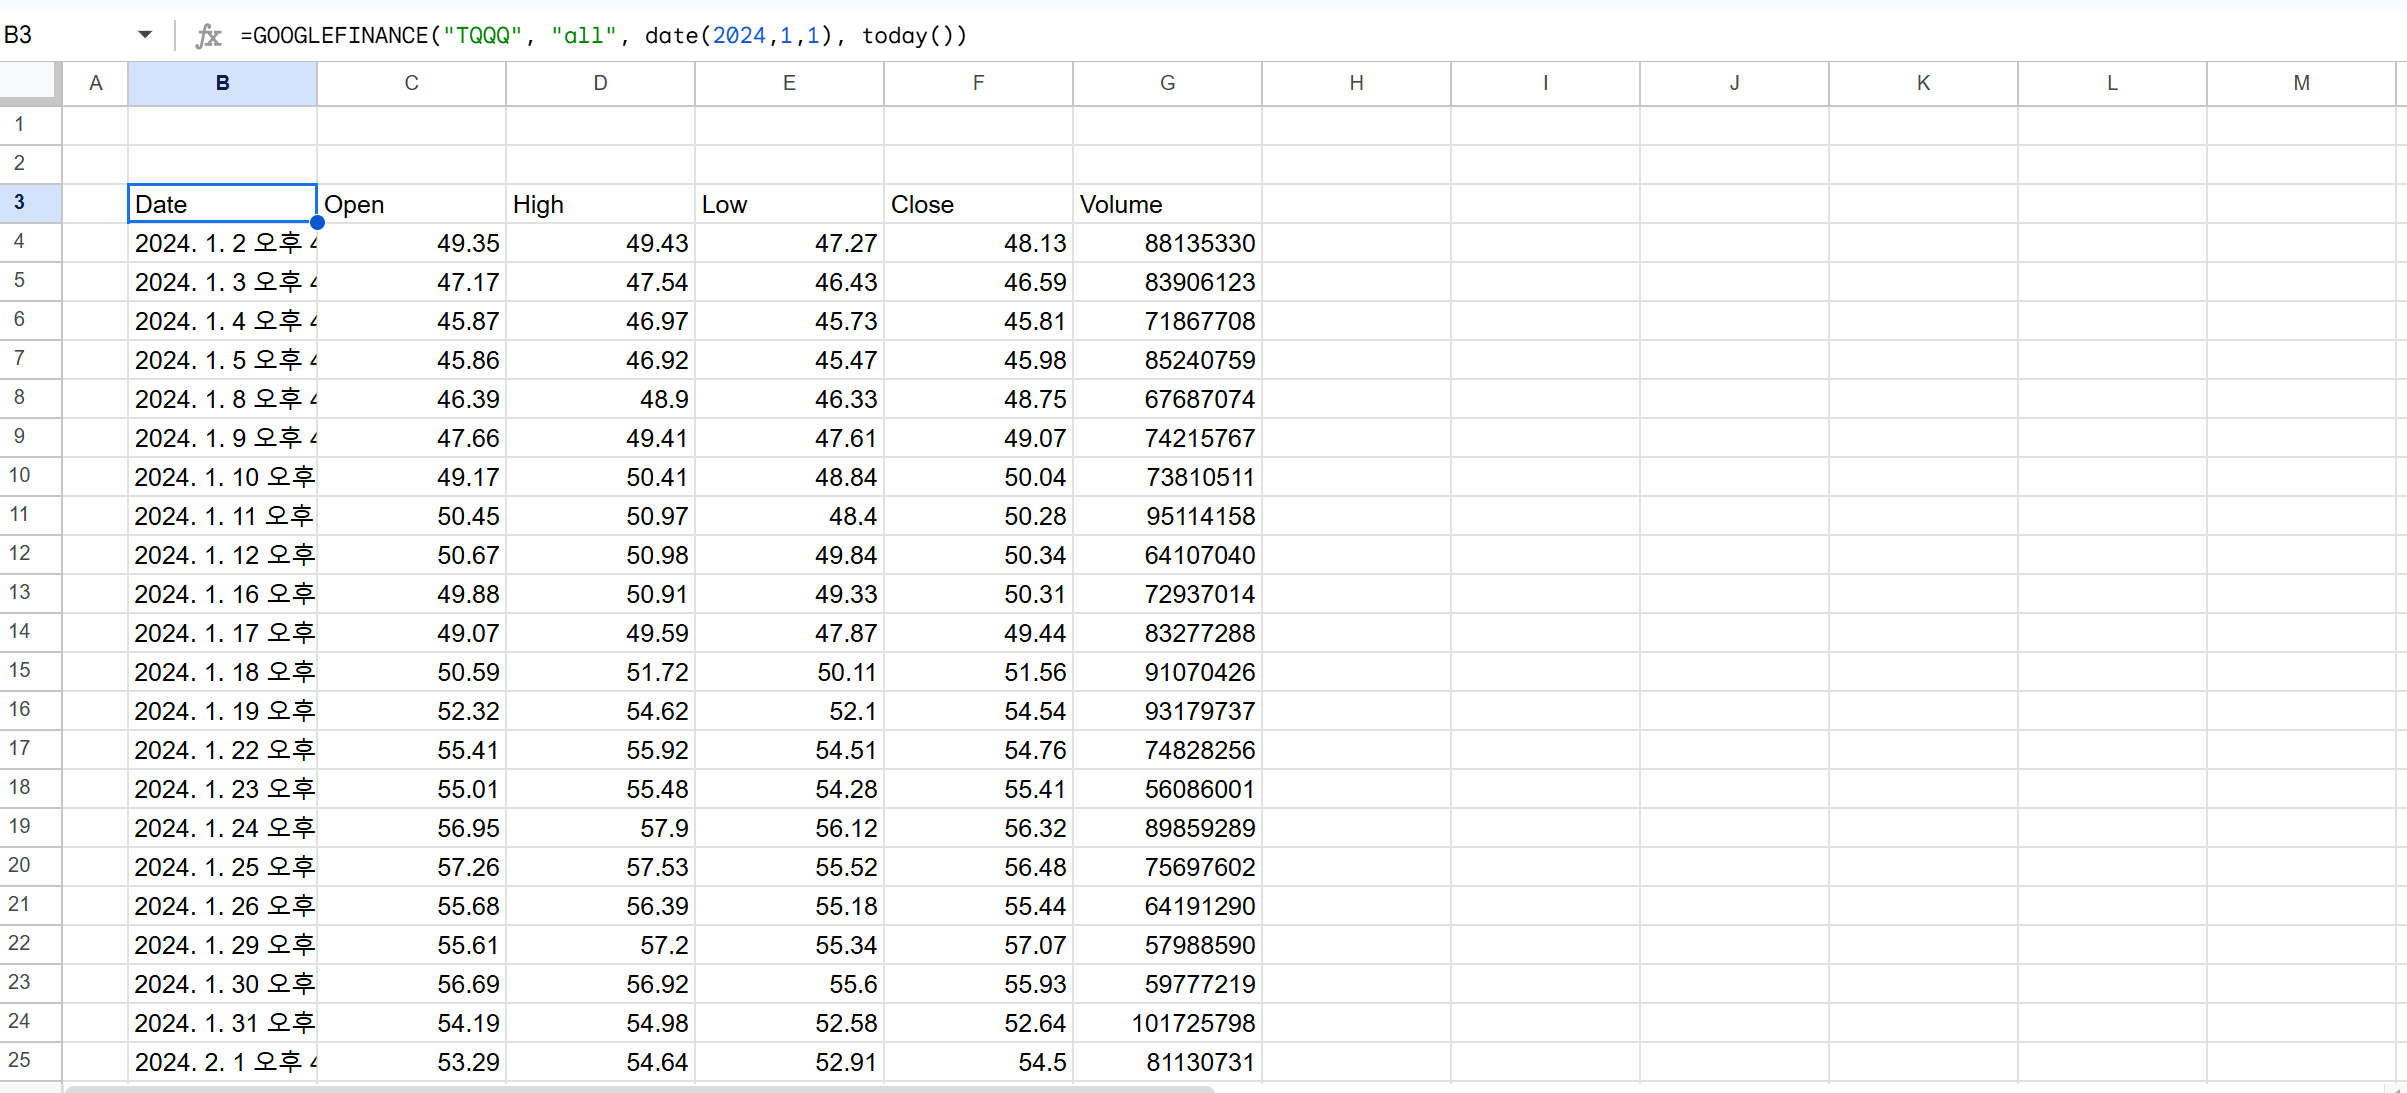The height and width of the screenshot is (1093, 2407).
Task: Select column D header
Action: (x=600, y=83)
